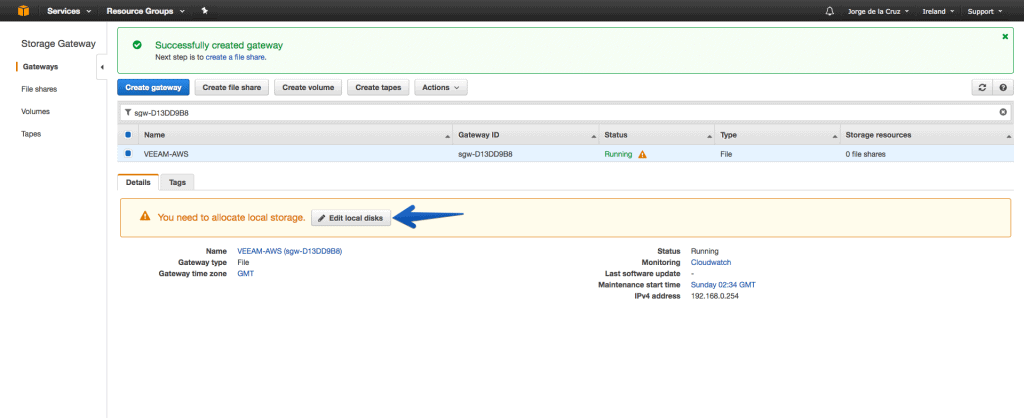
Task: Select the VEEAM-AWS name cell
Action: pos(166,155)
